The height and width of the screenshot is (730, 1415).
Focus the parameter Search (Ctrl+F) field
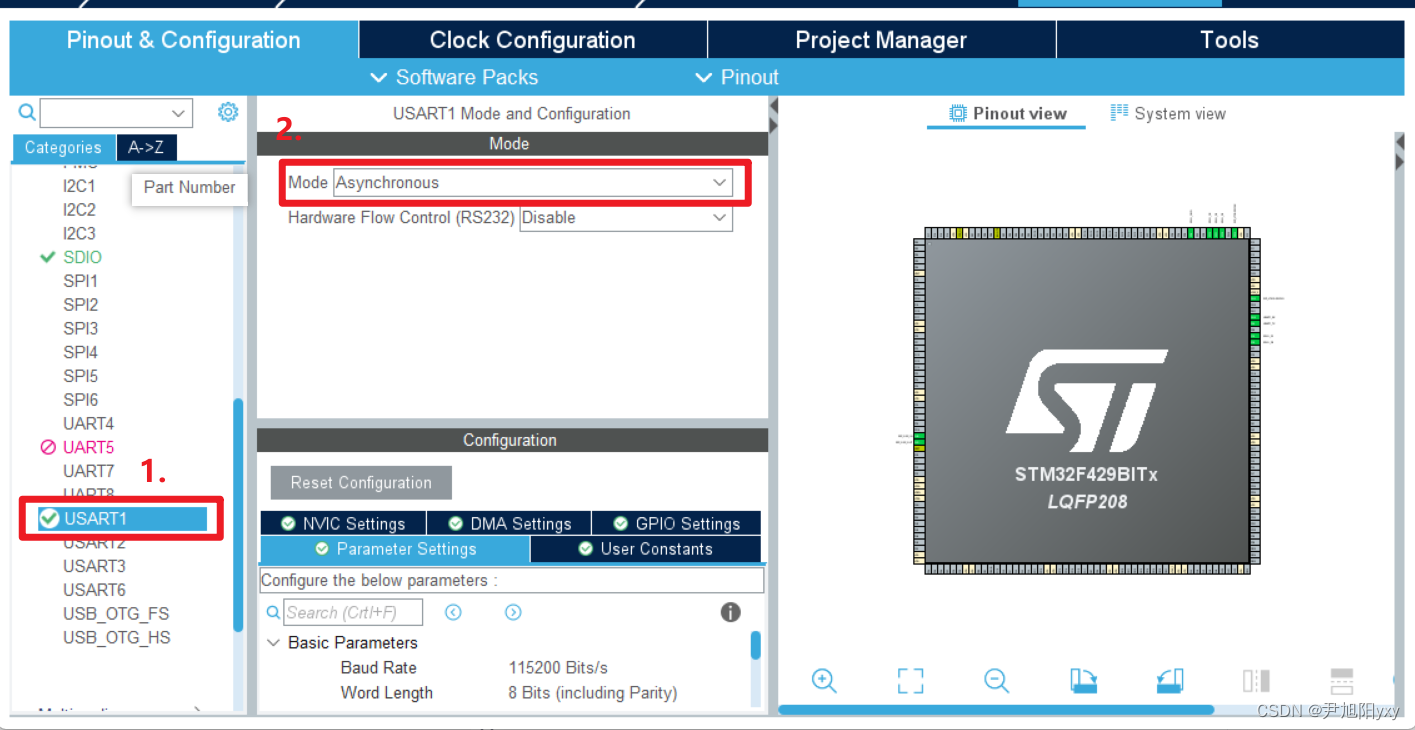[x=353, y=612]
